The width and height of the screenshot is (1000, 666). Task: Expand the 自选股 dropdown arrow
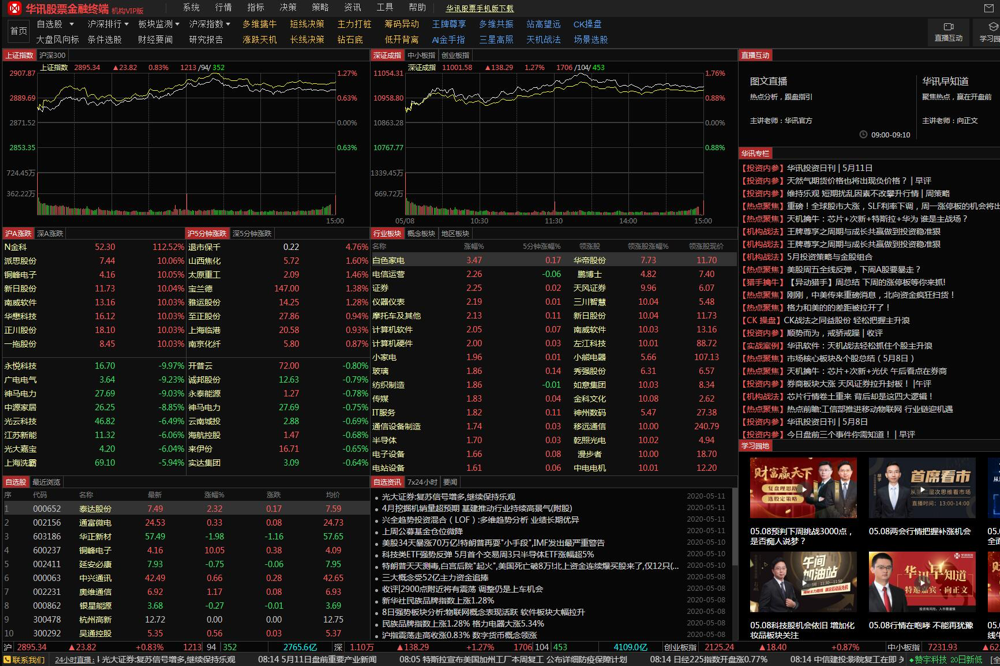[71, 24]
